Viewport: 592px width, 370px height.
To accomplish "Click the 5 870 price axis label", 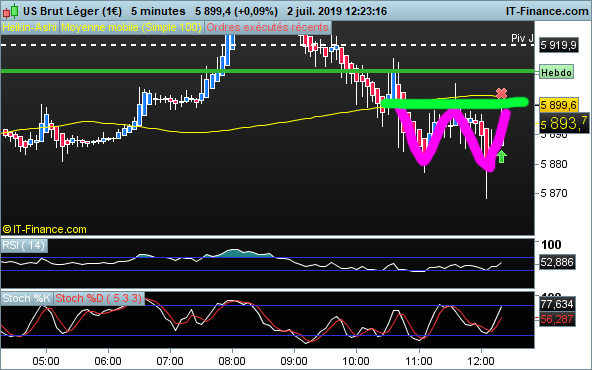I will pos(554,193).
